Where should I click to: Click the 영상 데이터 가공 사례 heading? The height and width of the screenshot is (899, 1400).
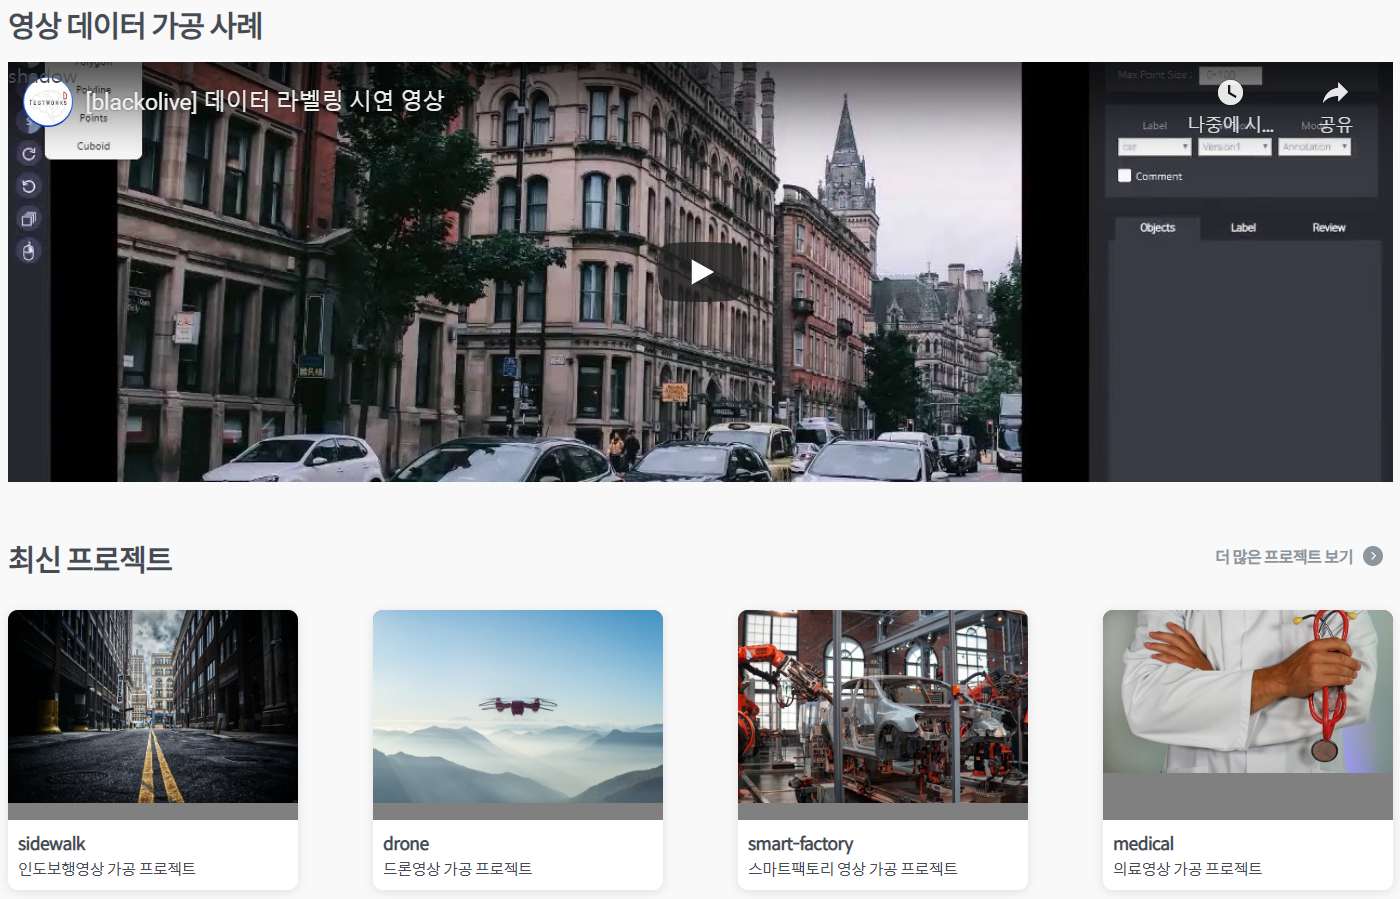[x=136, y=25]
